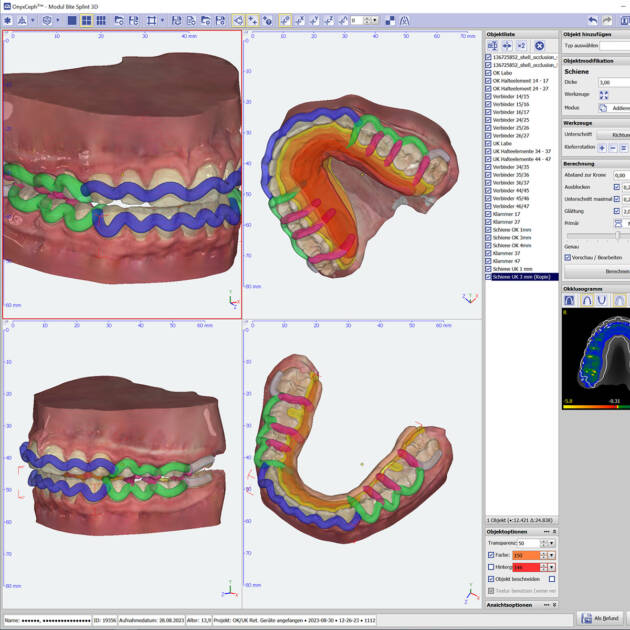The image size is (630, 630).
Task: Click the minus icon beside Kieferrotation
Action: (613, 148)
